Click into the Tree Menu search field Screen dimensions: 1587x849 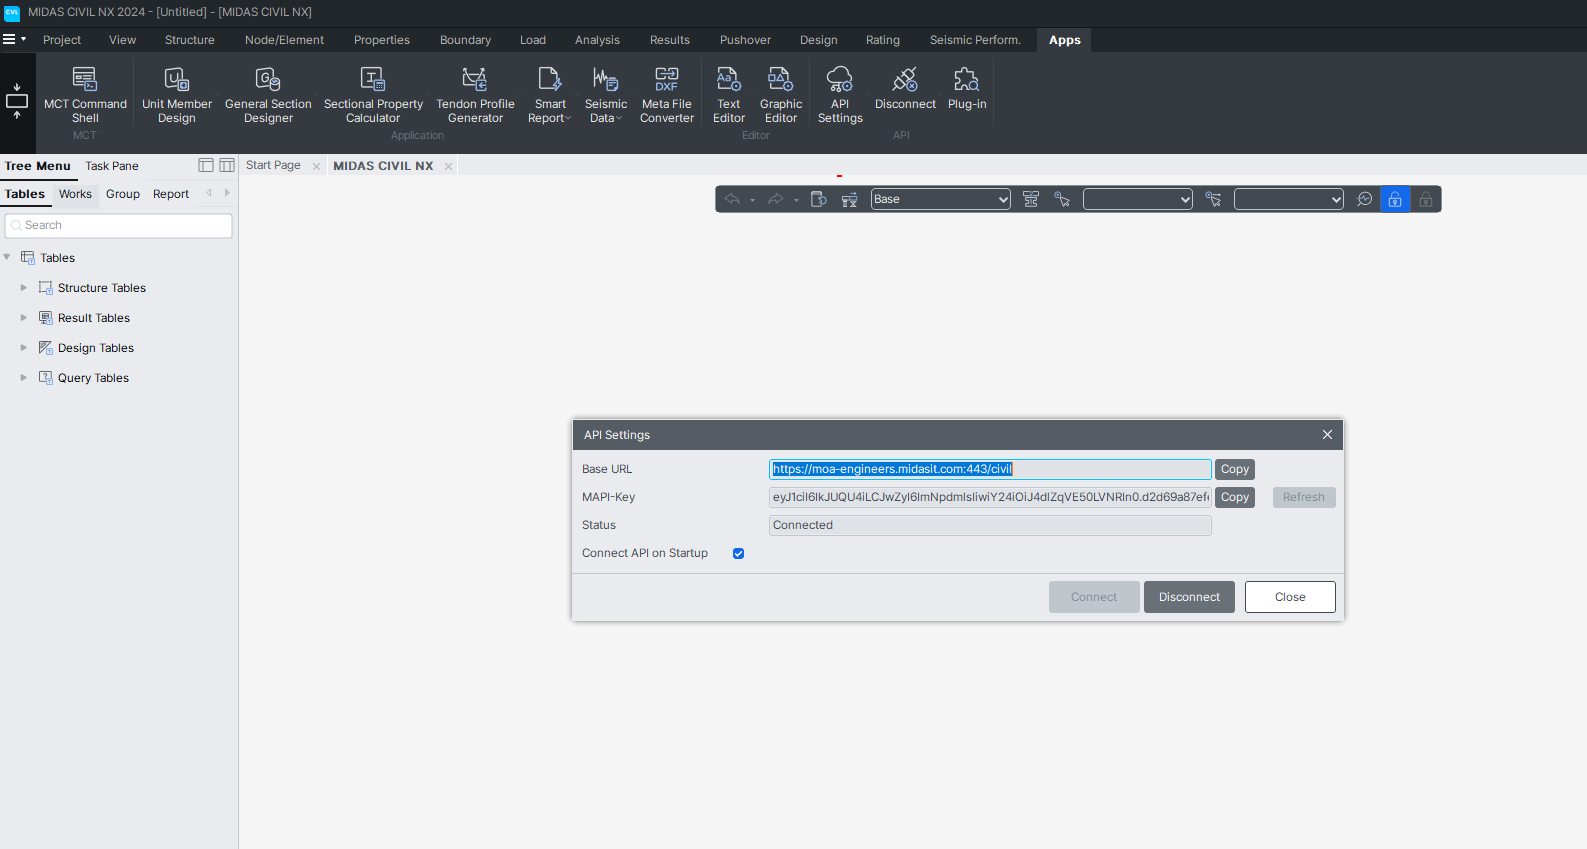(x=119, y=226)
